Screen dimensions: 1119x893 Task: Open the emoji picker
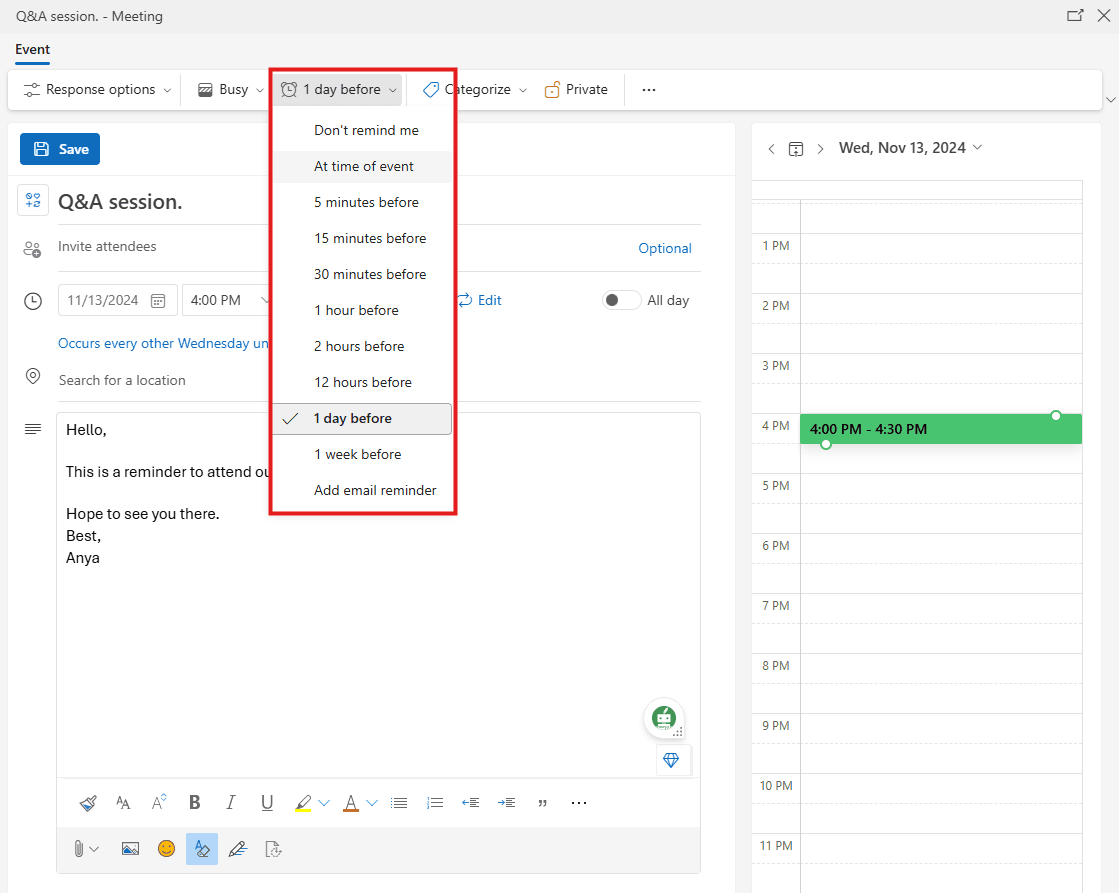coord(166,848)
